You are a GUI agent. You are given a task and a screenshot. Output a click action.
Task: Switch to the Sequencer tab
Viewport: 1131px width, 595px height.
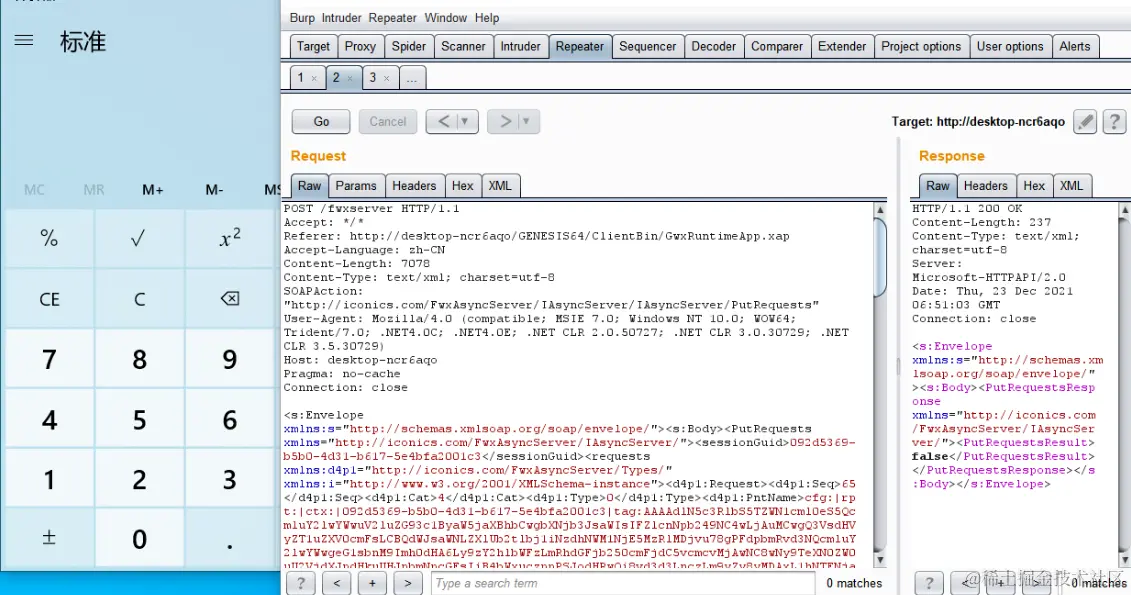pyautogui.click(x=648, y=46)
